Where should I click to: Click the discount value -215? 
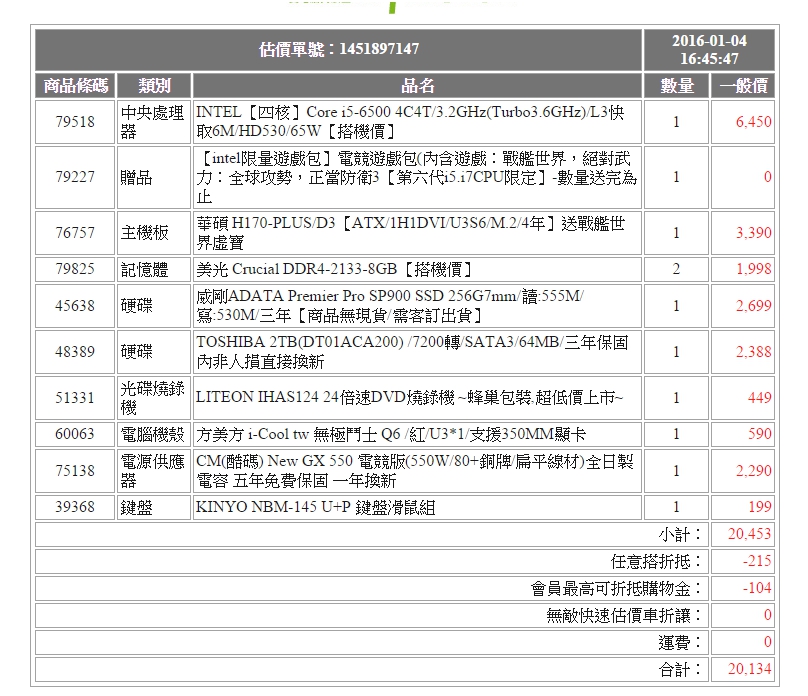pyautogui.click(x=756, y=562)
